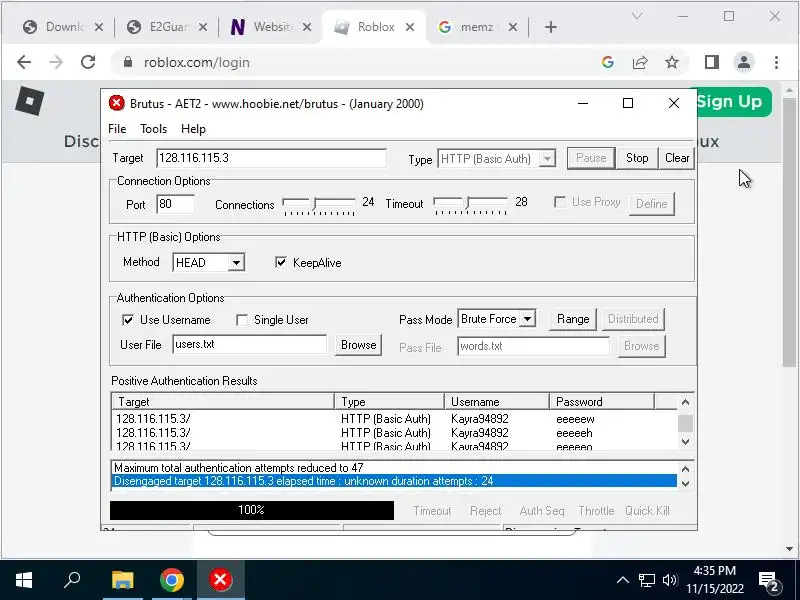
Task: Click the Stop button
Action: (637, 158)
